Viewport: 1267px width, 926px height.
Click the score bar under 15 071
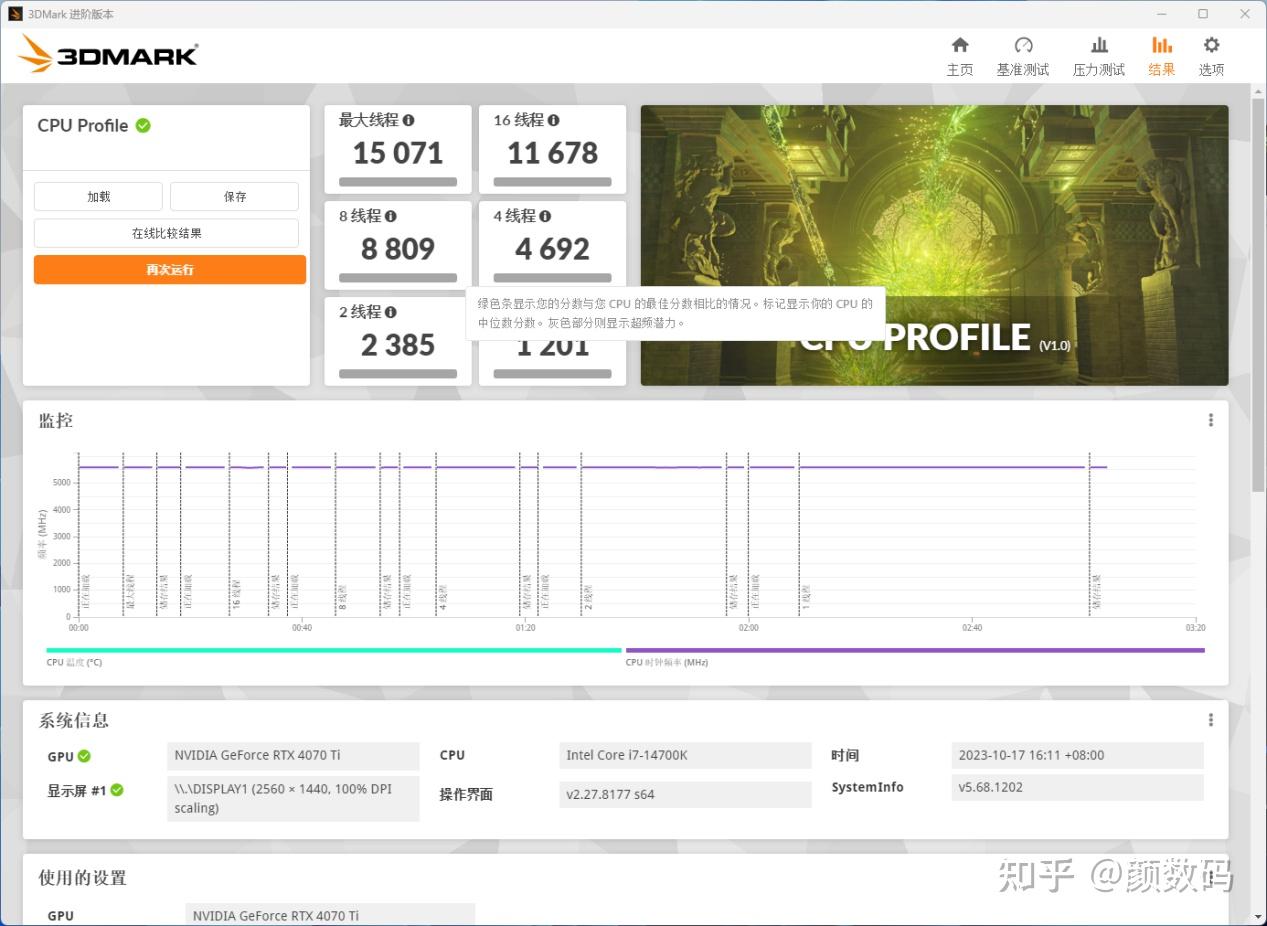397,181
